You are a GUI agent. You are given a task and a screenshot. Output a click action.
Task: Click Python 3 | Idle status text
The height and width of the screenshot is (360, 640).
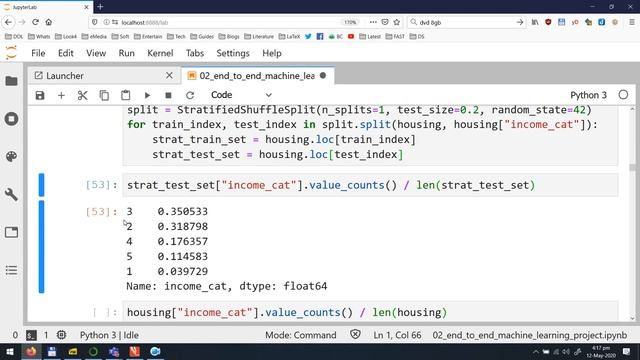[x=109, y=335]
